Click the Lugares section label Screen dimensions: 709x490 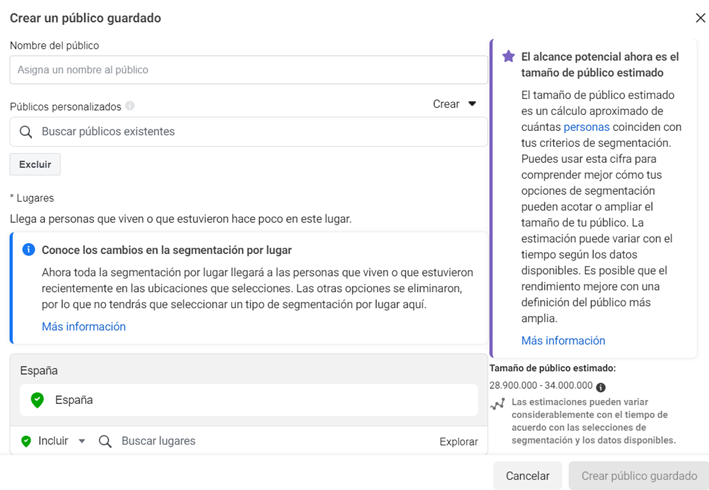pos(32,198)
